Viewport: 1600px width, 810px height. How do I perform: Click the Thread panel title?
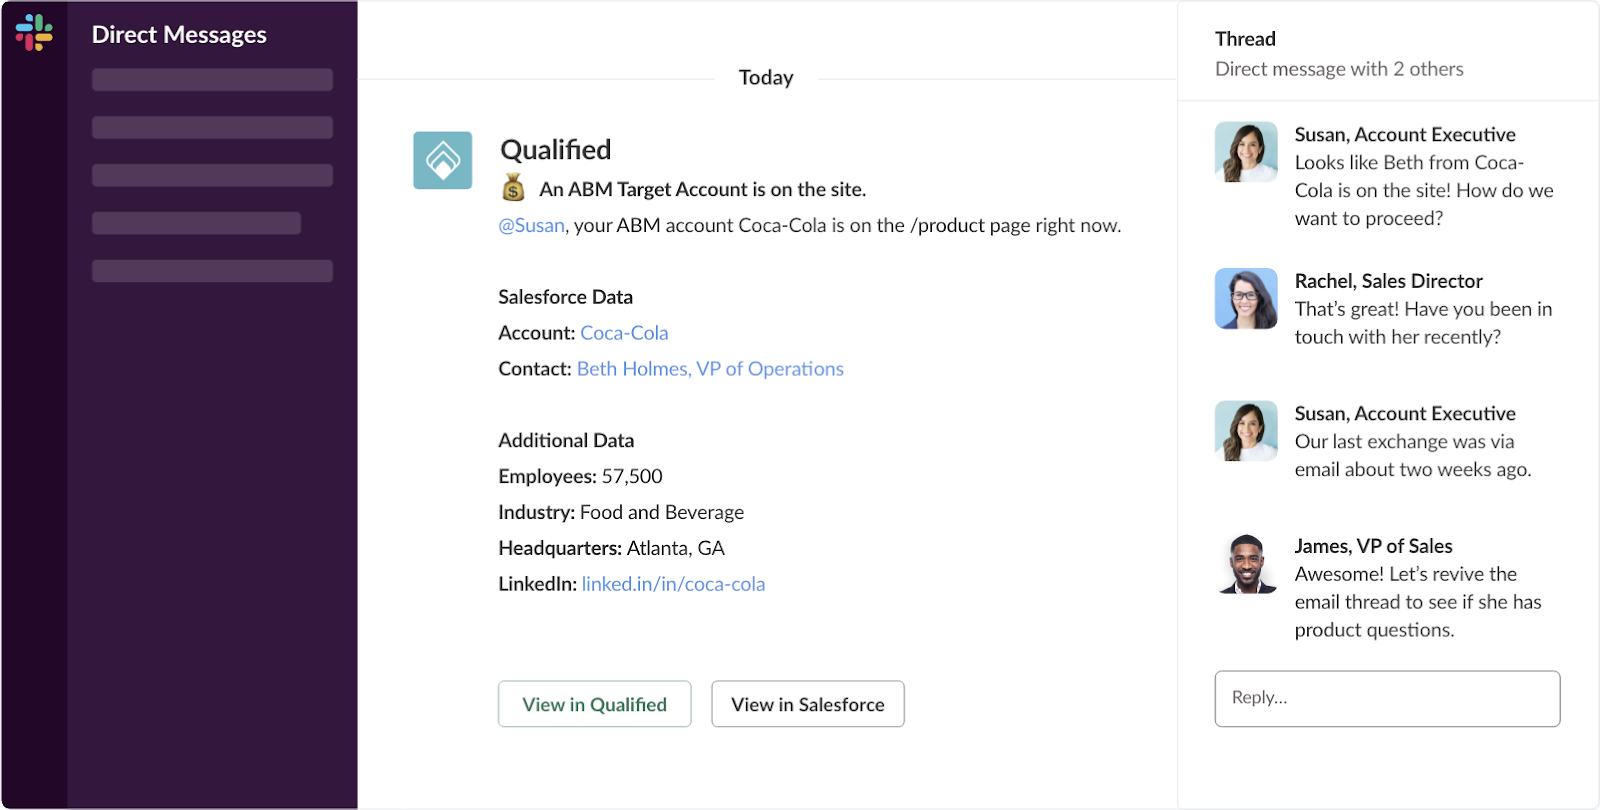click(1245, 39)
